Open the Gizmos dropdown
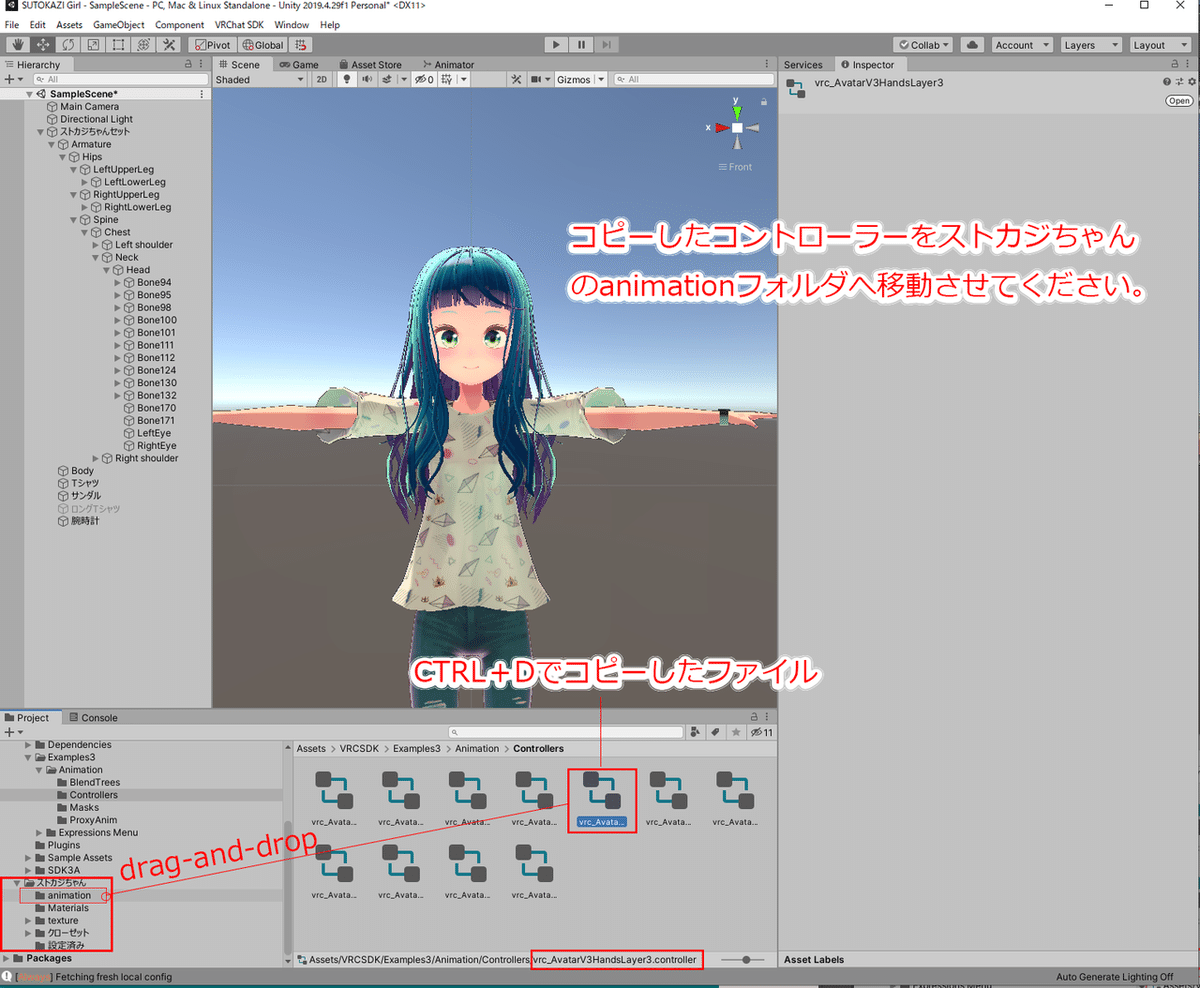The image size is (1200, 988). coord(581,79)
